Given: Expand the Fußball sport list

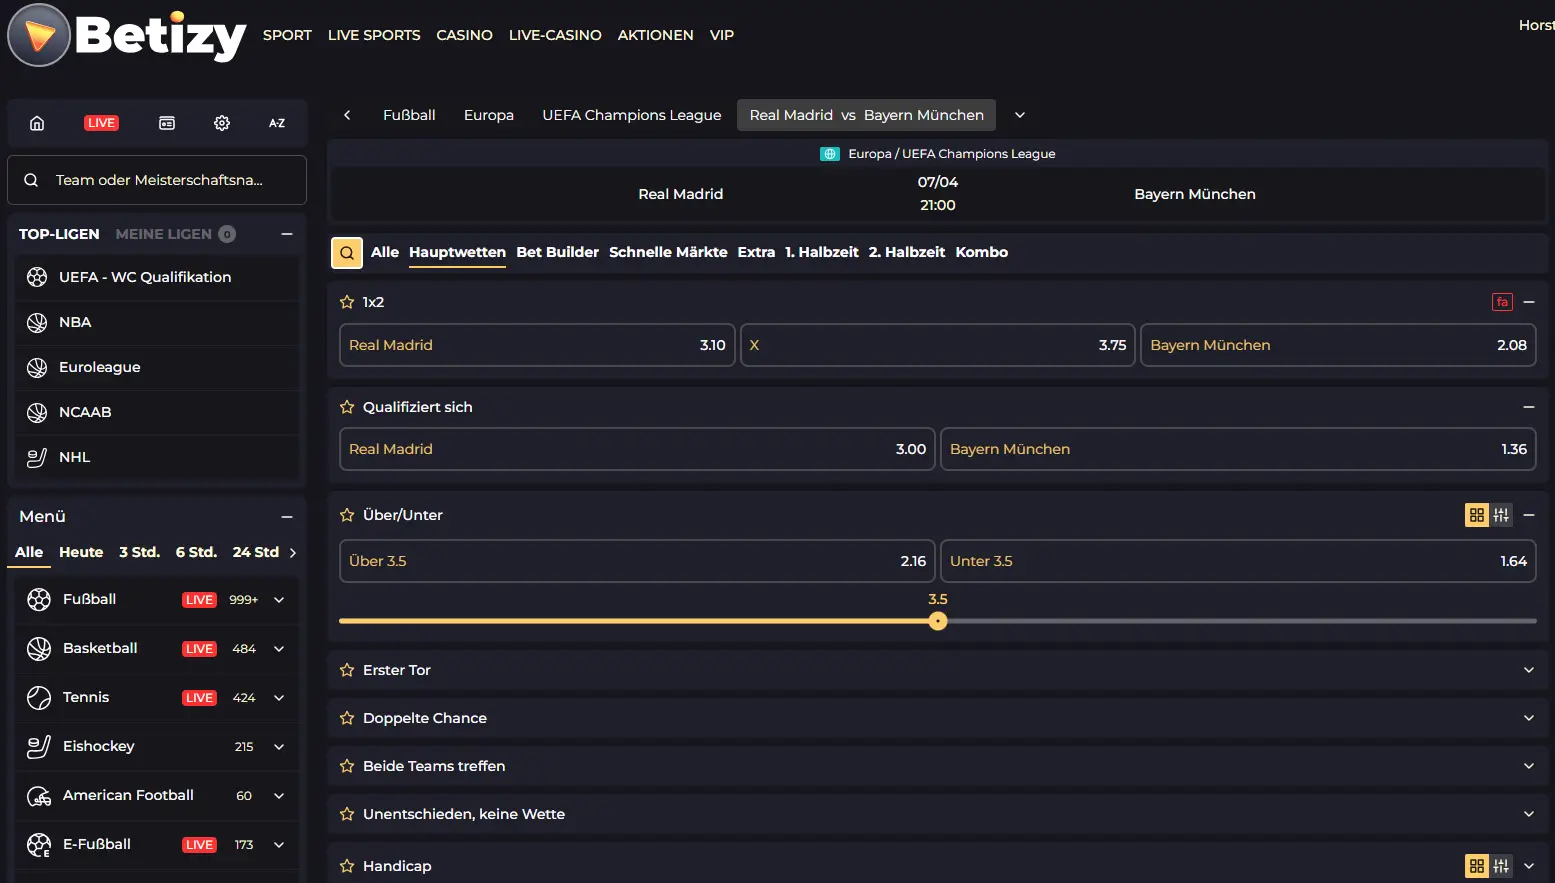Looking at the screenshot, I should [x=279, y=600].
